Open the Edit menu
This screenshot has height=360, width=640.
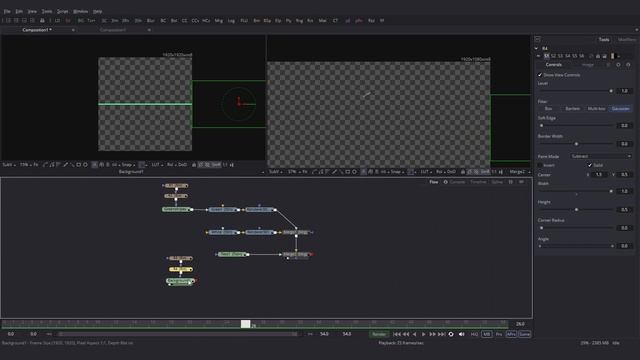pyautogui.click(x=19, y=11)
